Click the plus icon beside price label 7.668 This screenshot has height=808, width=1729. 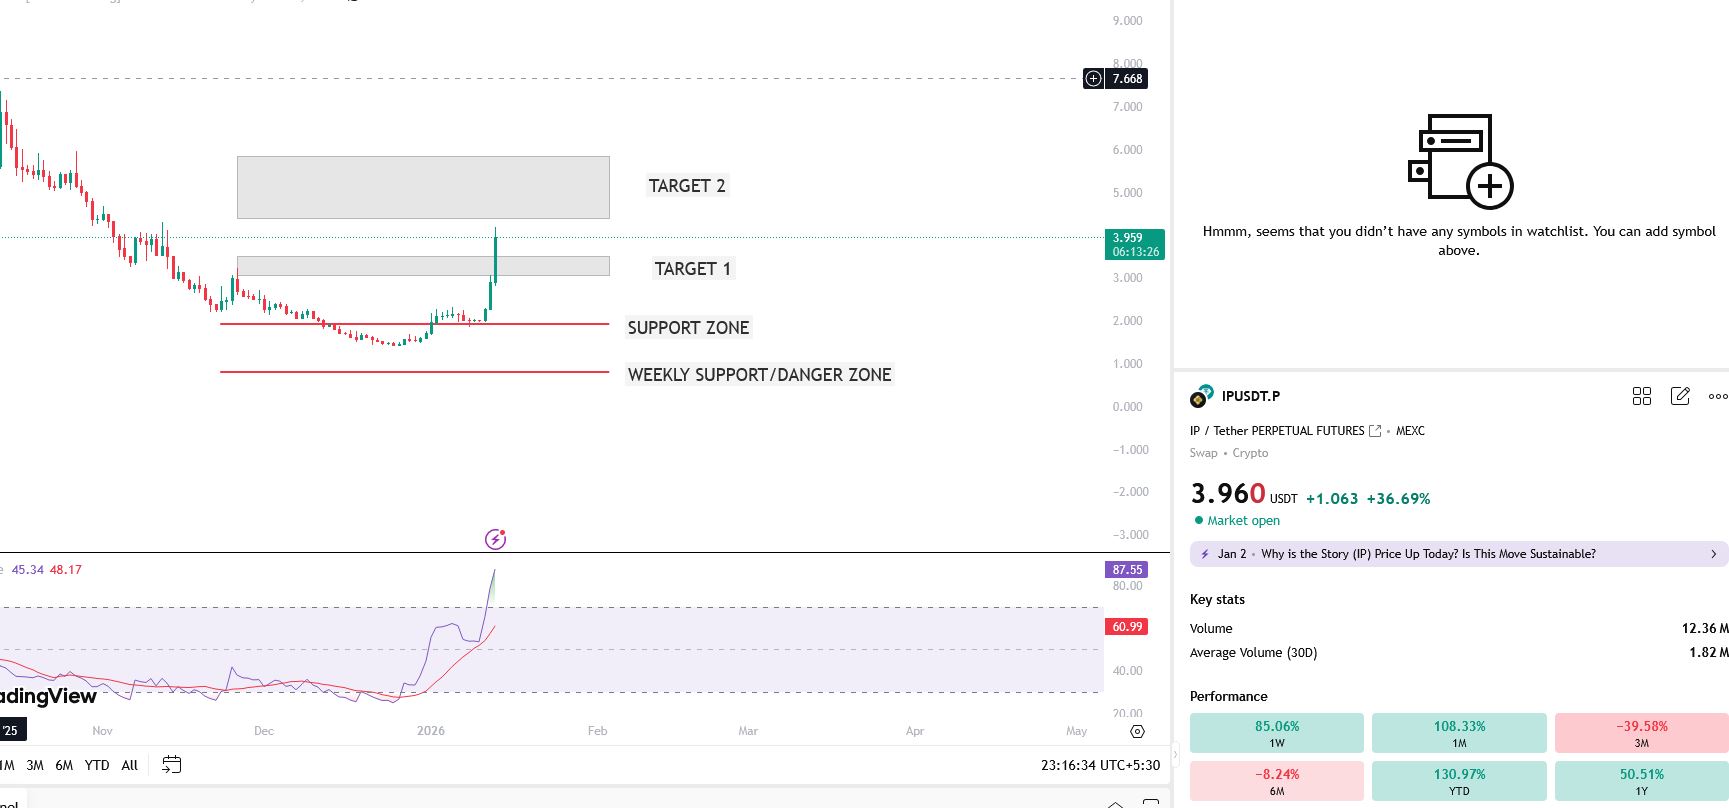(1093, 78)
